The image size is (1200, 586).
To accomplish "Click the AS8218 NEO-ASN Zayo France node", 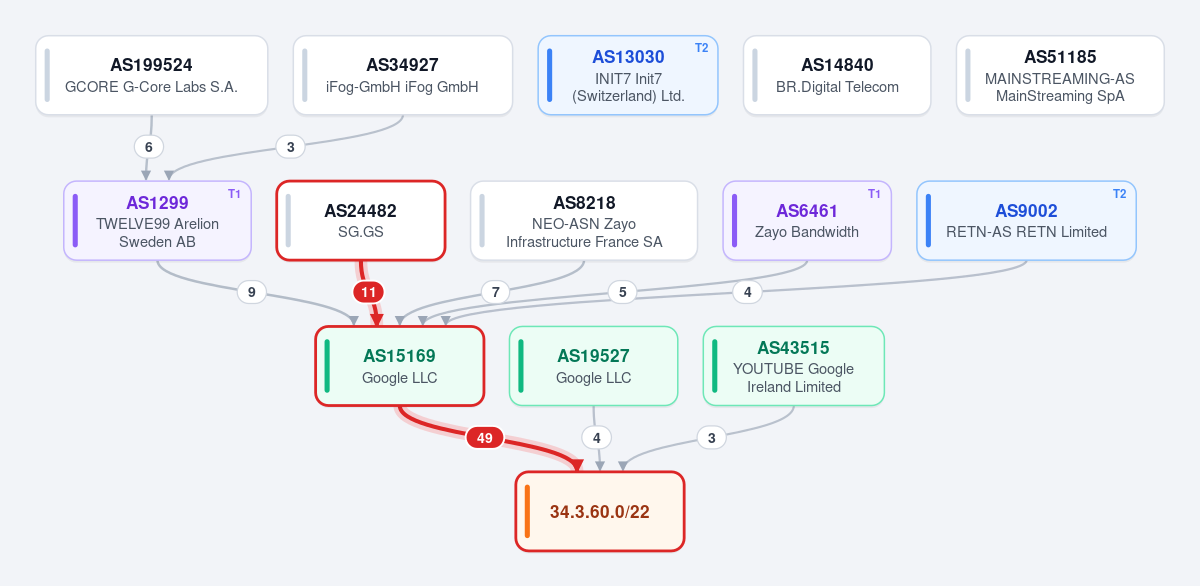I will 584,221.
